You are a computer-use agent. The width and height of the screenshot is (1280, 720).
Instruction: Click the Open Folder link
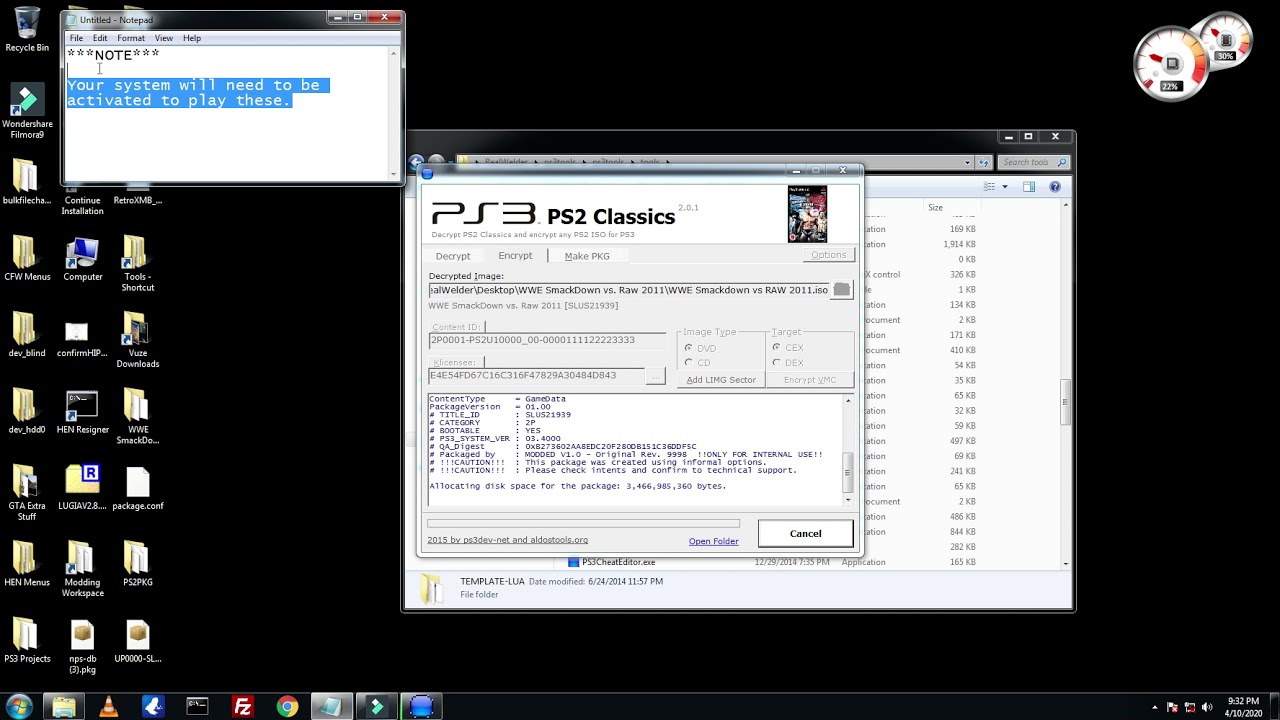(713, 541)
